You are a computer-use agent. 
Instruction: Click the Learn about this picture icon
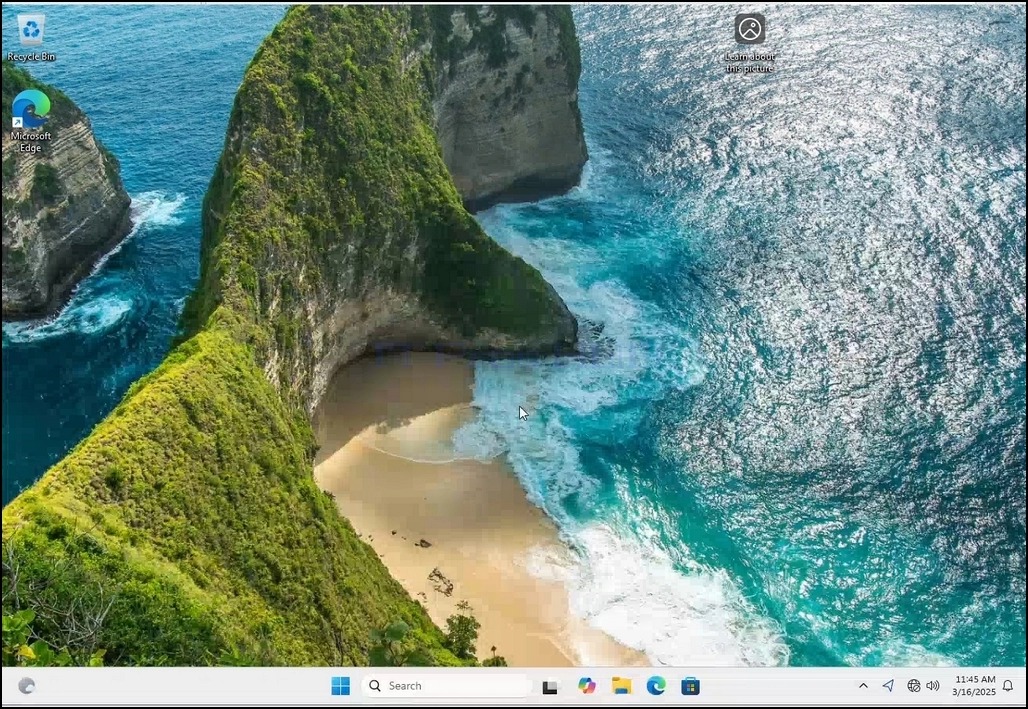pyautogui.click(x=749, y=43)
